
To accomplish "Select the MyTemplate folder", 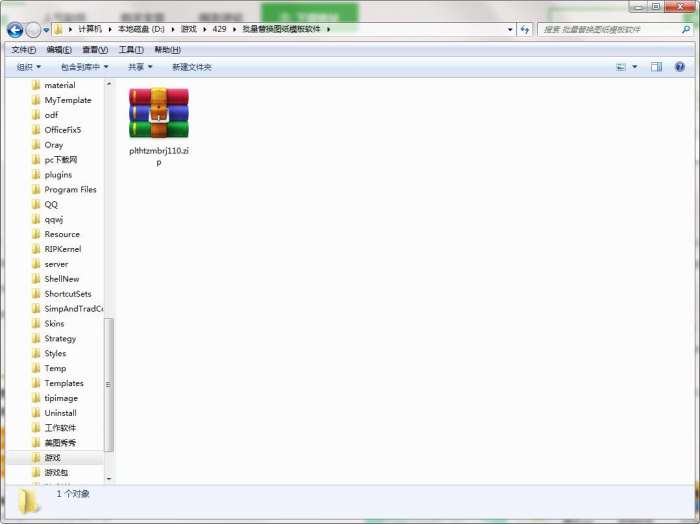I will tap(68, 100).
